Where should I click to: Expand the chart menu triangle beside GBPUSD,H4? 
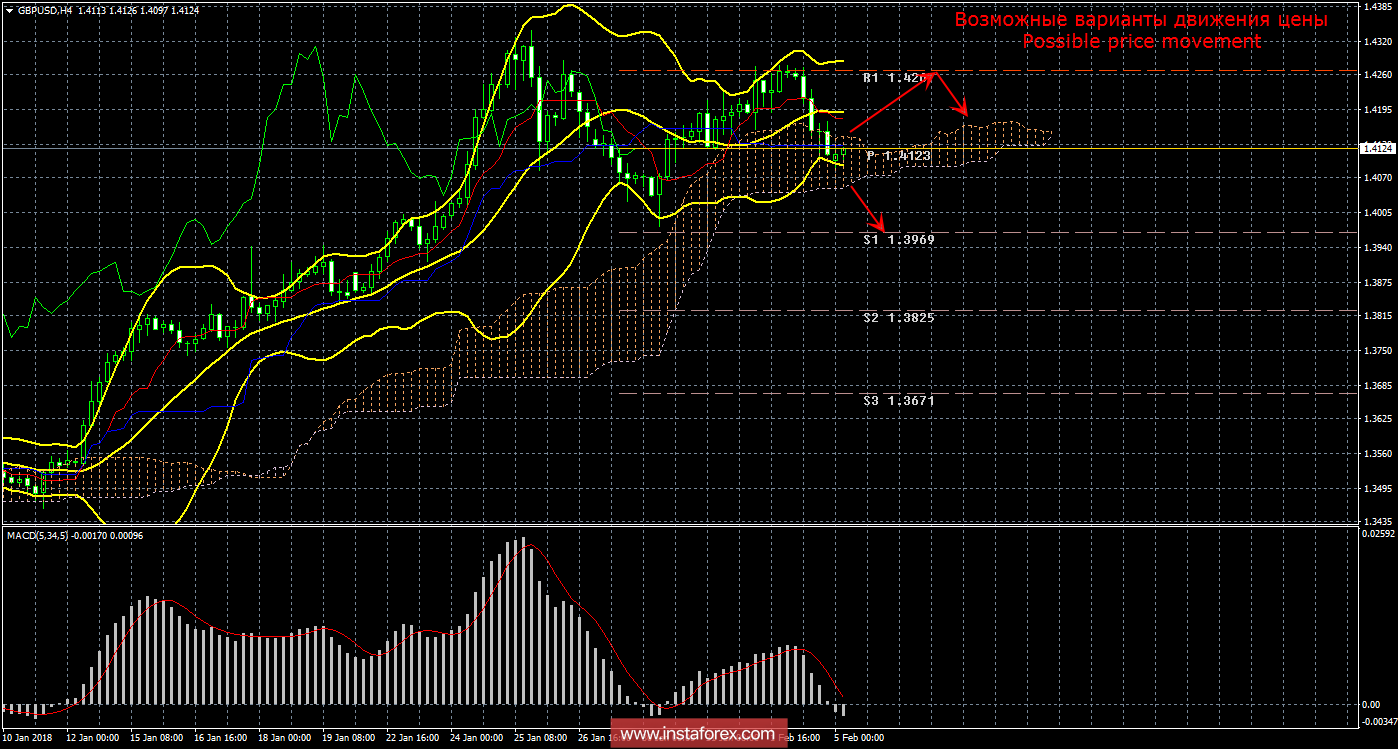pyautogui.click(x=9, y=9)
